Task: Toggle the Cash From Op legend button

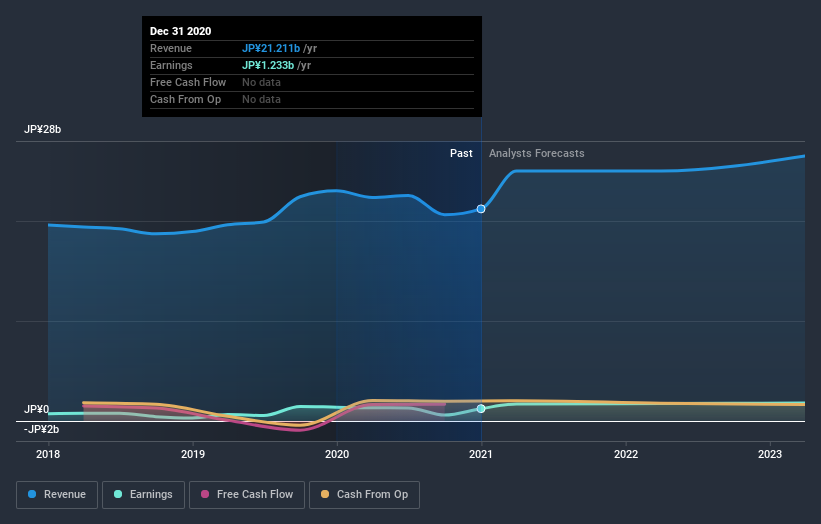Action: 364,495
